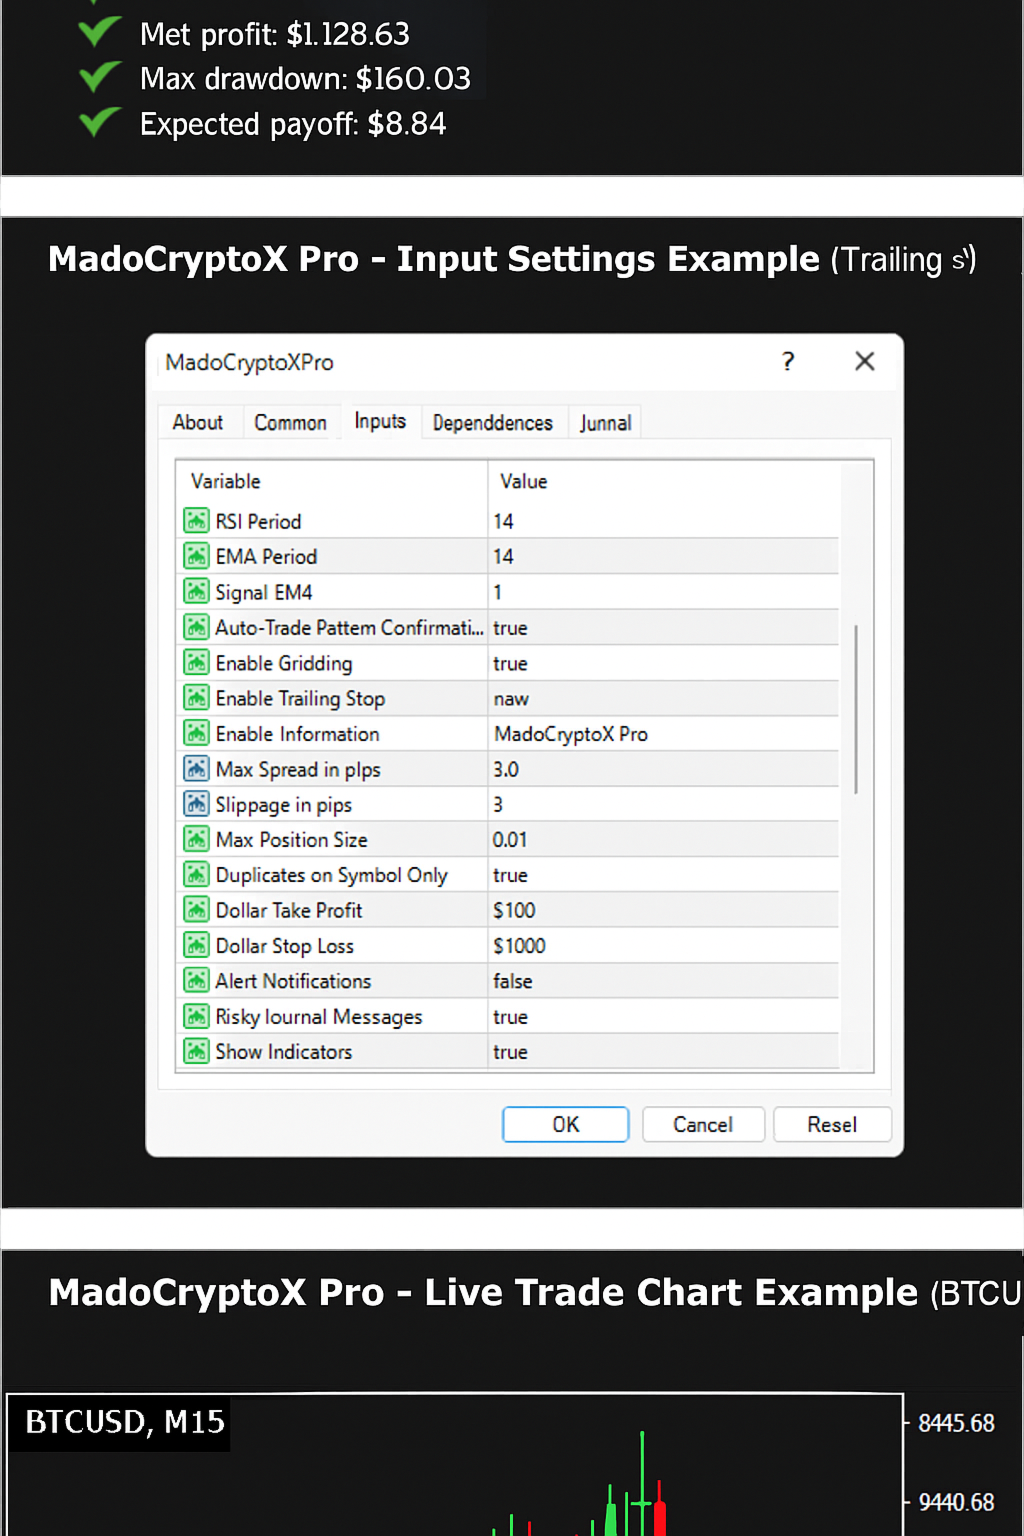Click the BTCUSD, M15 chart label
Screen dimensions: 1024x1536
[x=125, y=1422]
